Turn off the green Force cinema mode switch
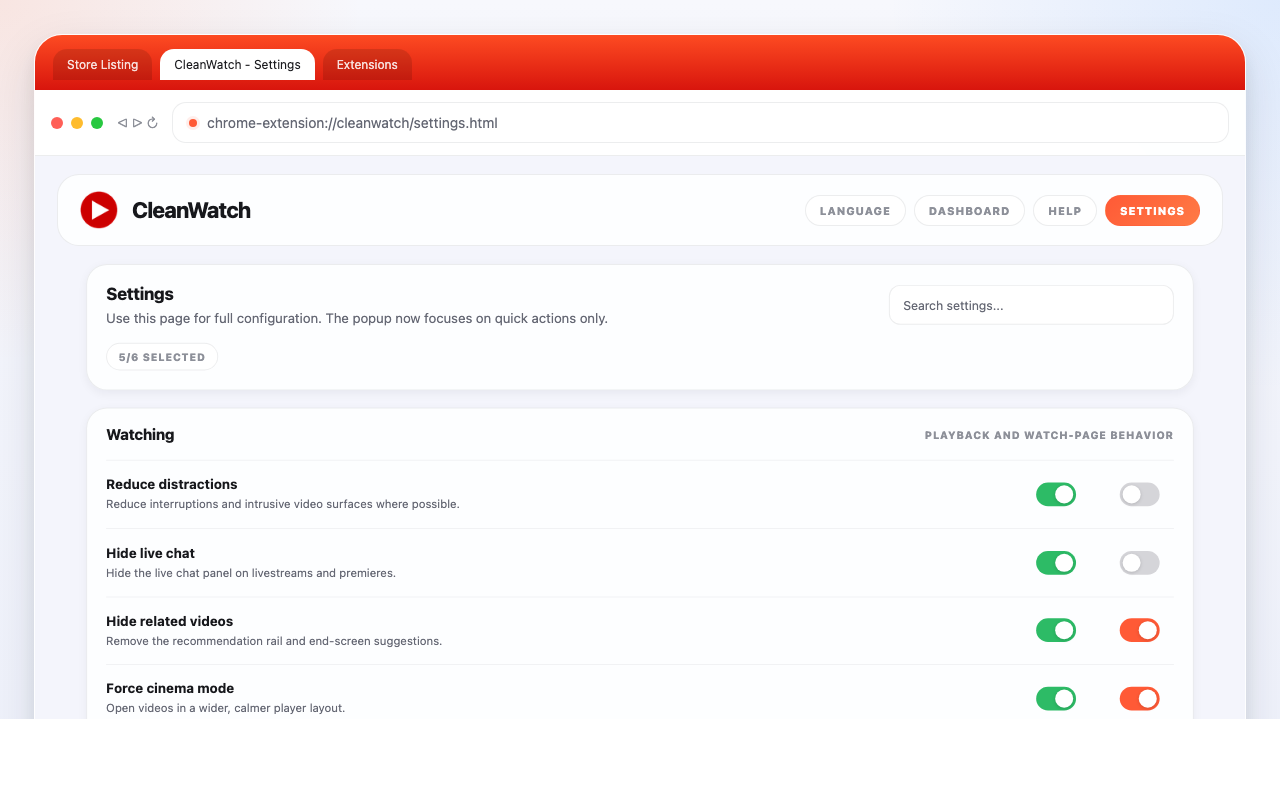The width and height of the screenshot is (1280, 800). click(1055, 698)
